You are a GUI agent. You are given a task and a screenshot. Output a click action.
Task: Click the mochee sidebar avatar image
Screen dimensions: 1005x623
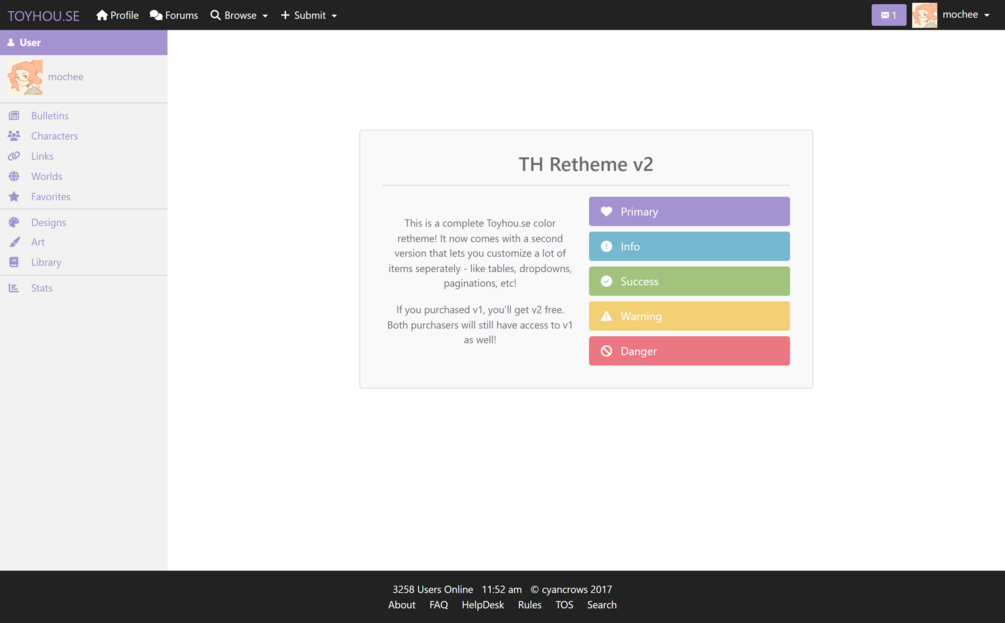click(x=25, y=77)
